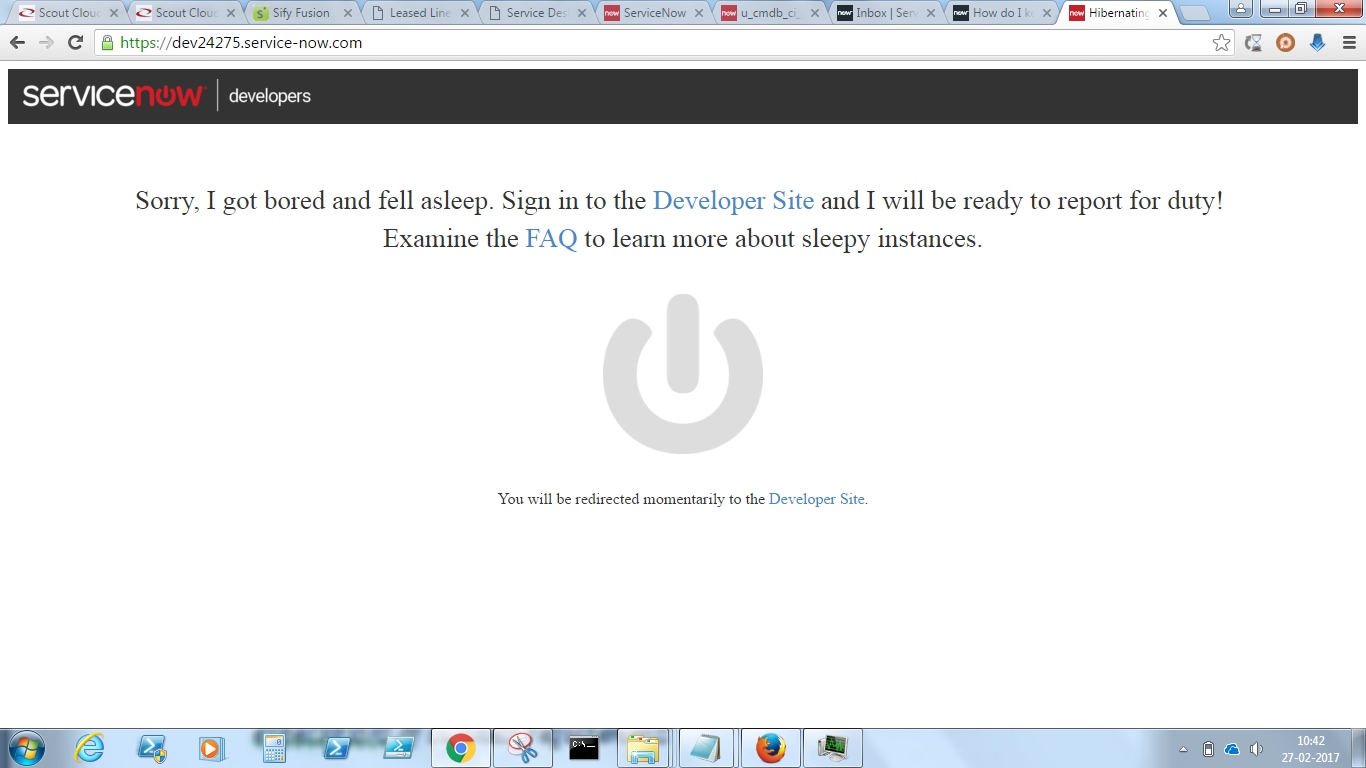The height and width of the screenshot is (768, 1366).
Task: Switch to the u_cmdb_ci tab
Action: pos(770,13)
